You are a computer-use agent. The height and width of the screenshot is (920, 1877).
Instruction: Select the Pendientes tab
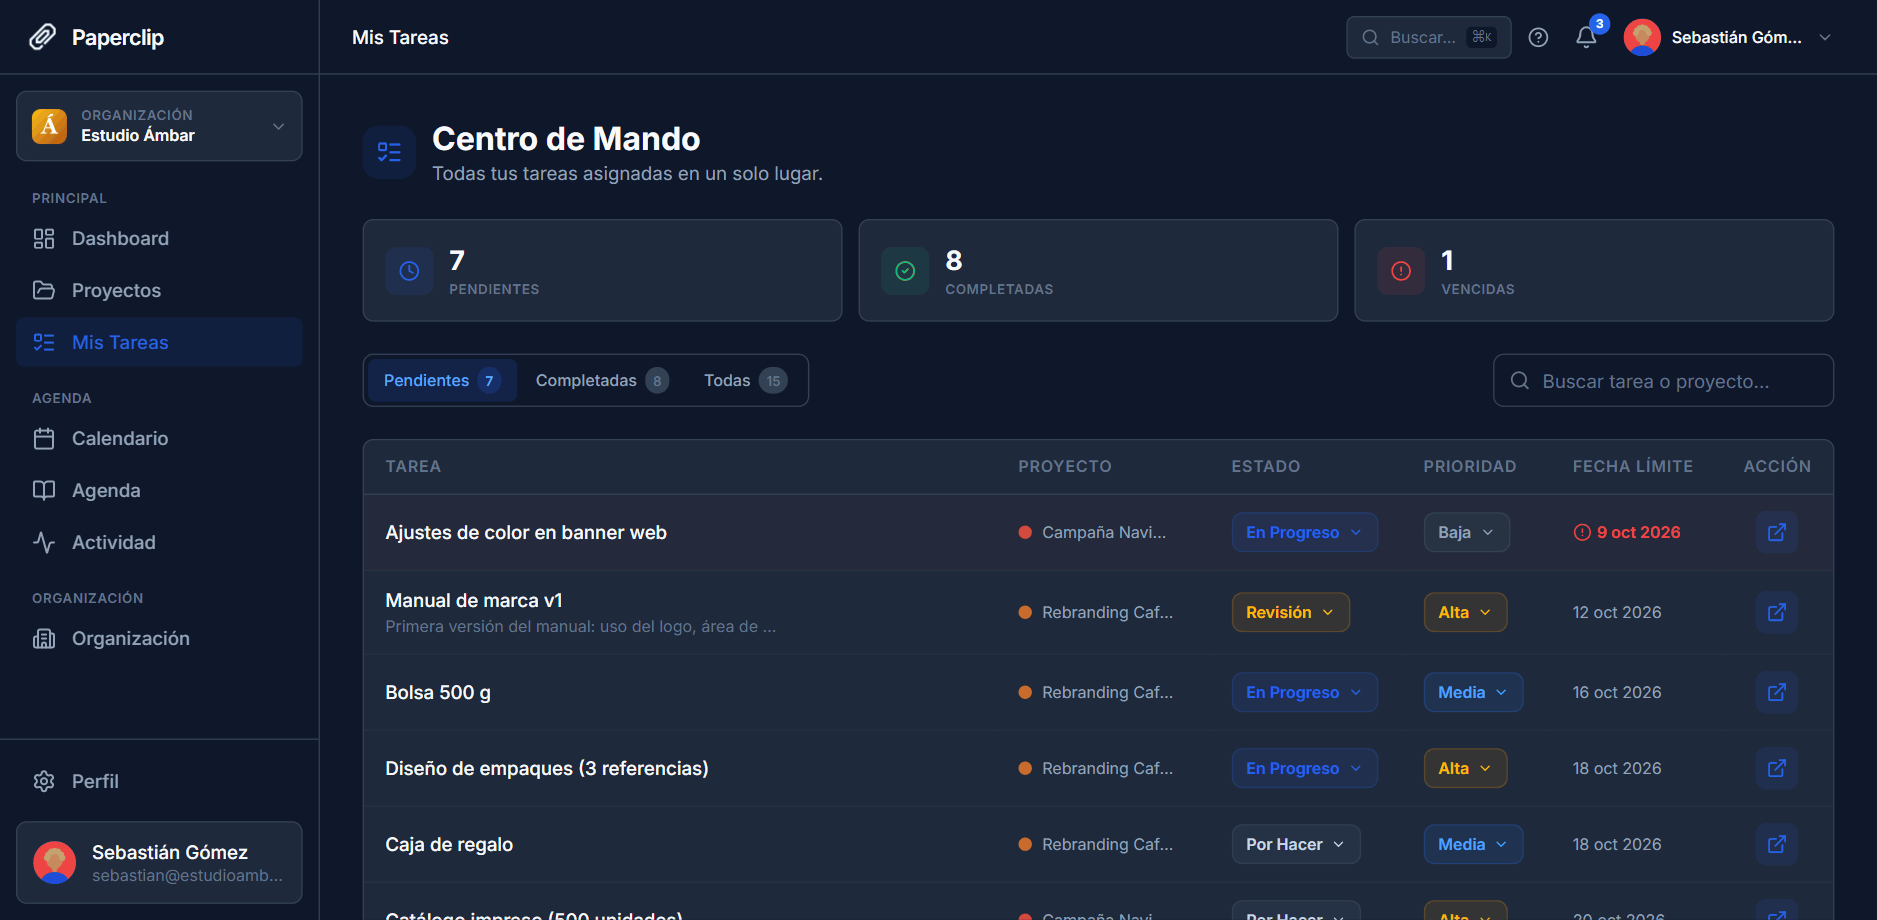(442, 380)
